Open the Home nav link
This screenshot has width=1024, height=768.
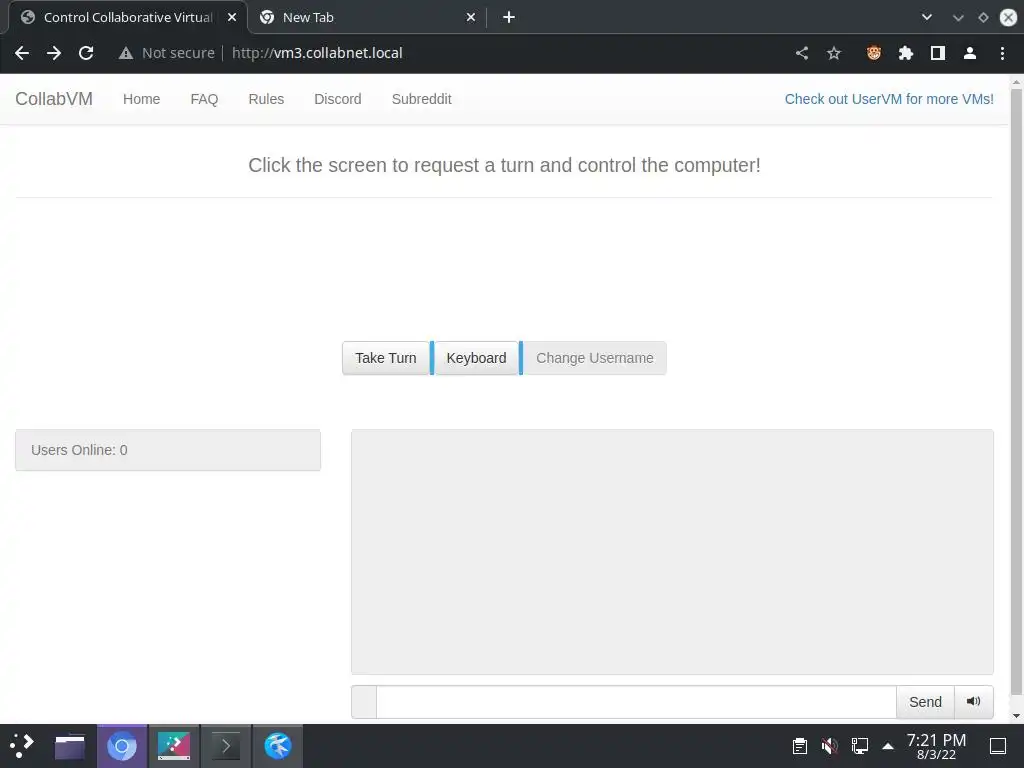click(141, 99)
